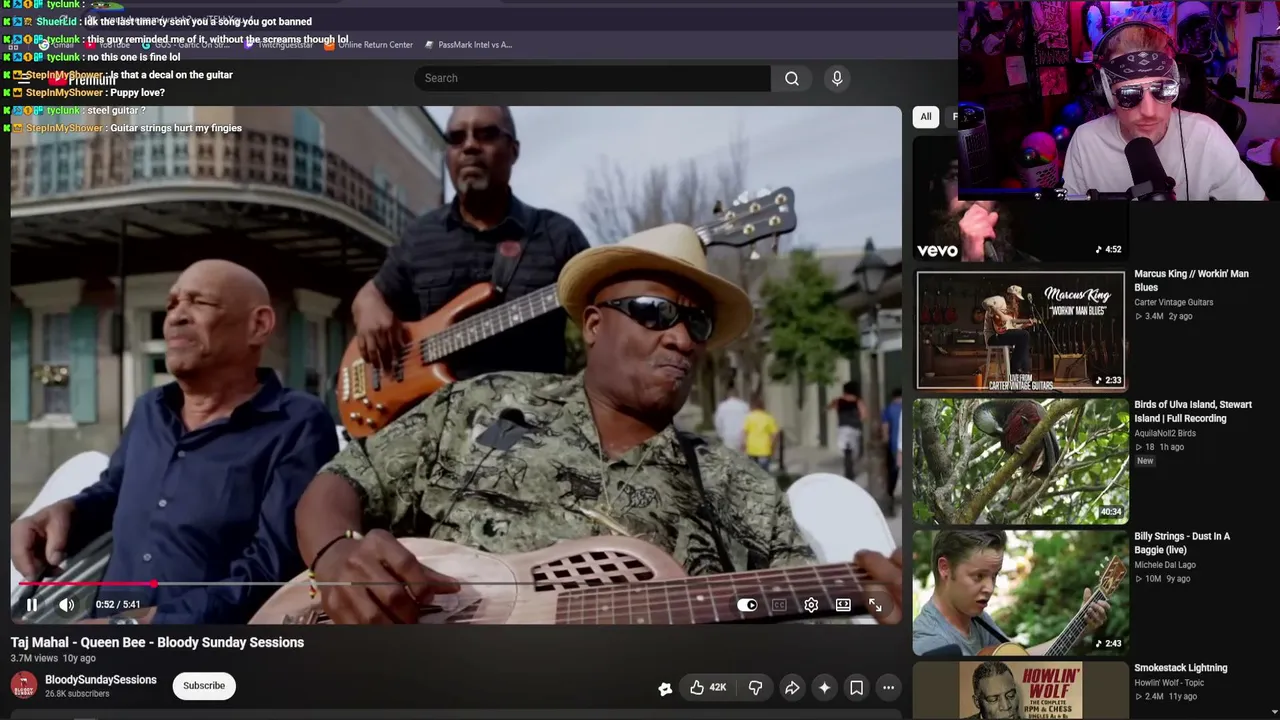Click the title 'Marcus King // Workin' Man Blues'

[1191, 281]
